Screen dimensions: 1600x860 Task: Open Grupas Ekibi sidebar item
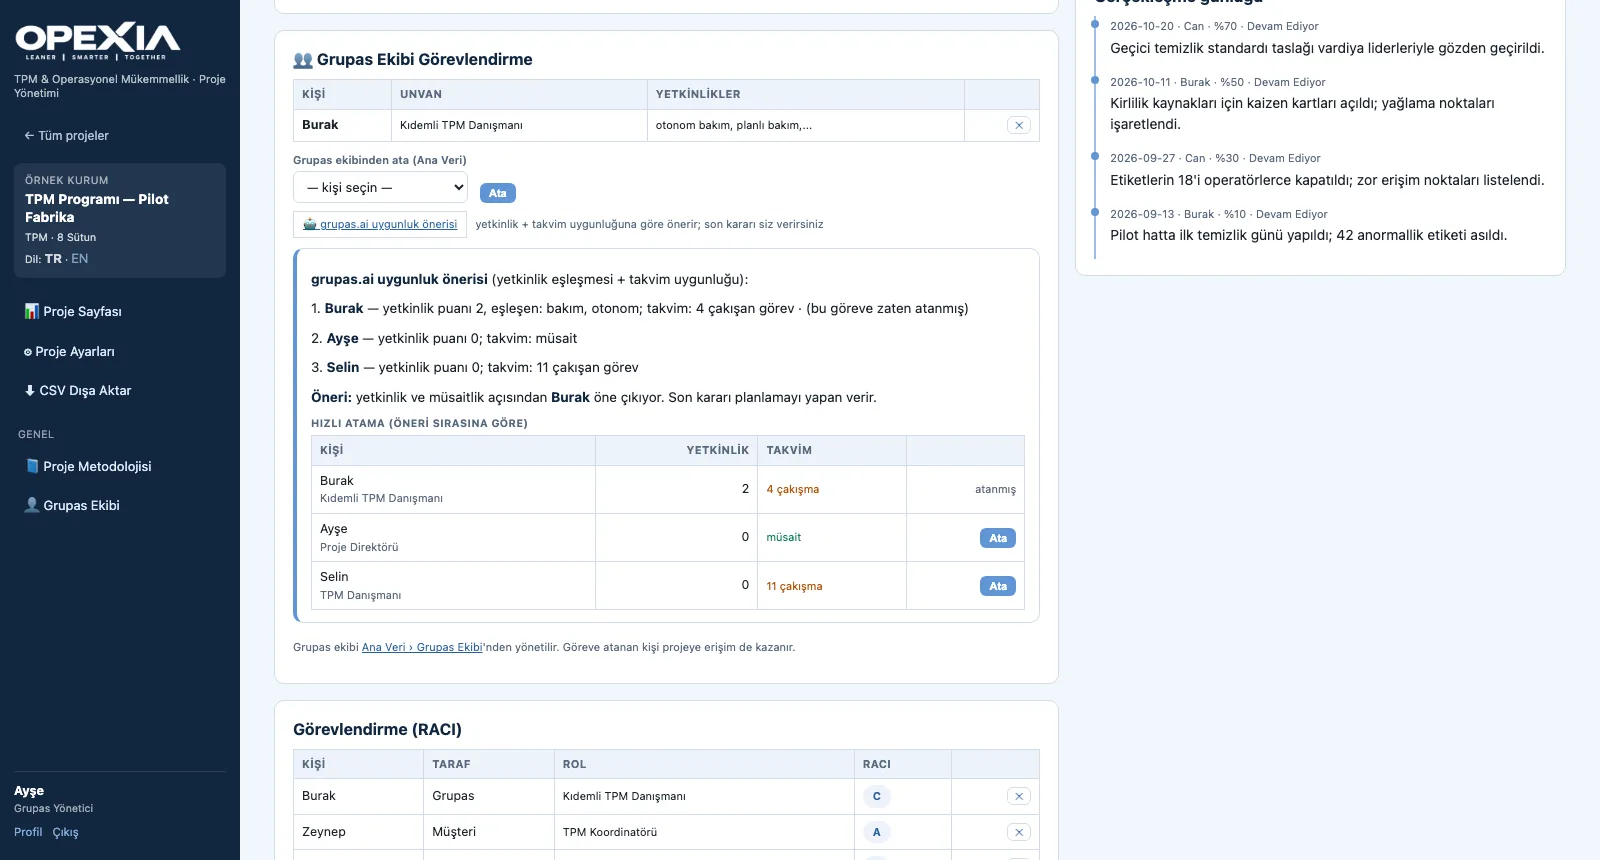pos(72,506)
